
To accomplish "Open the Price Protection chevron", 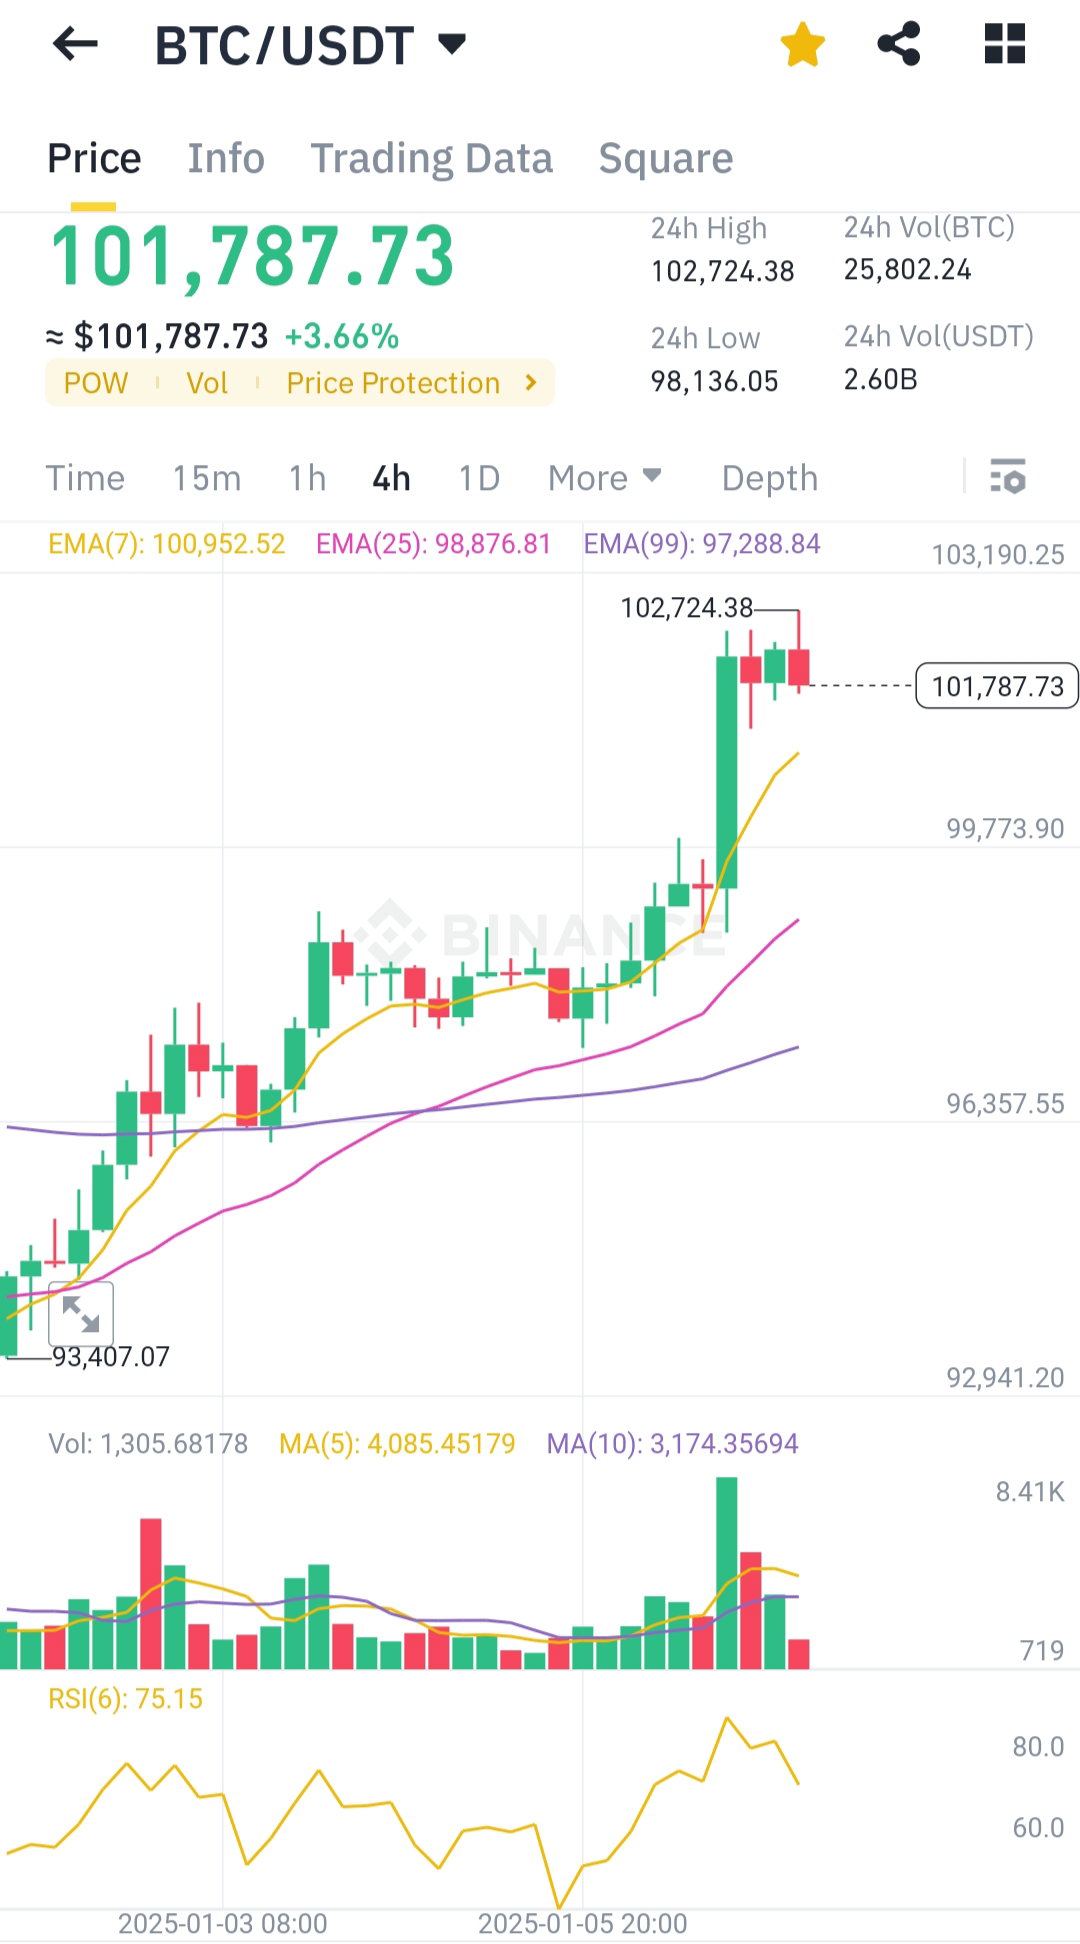I will tap(531, 383).
